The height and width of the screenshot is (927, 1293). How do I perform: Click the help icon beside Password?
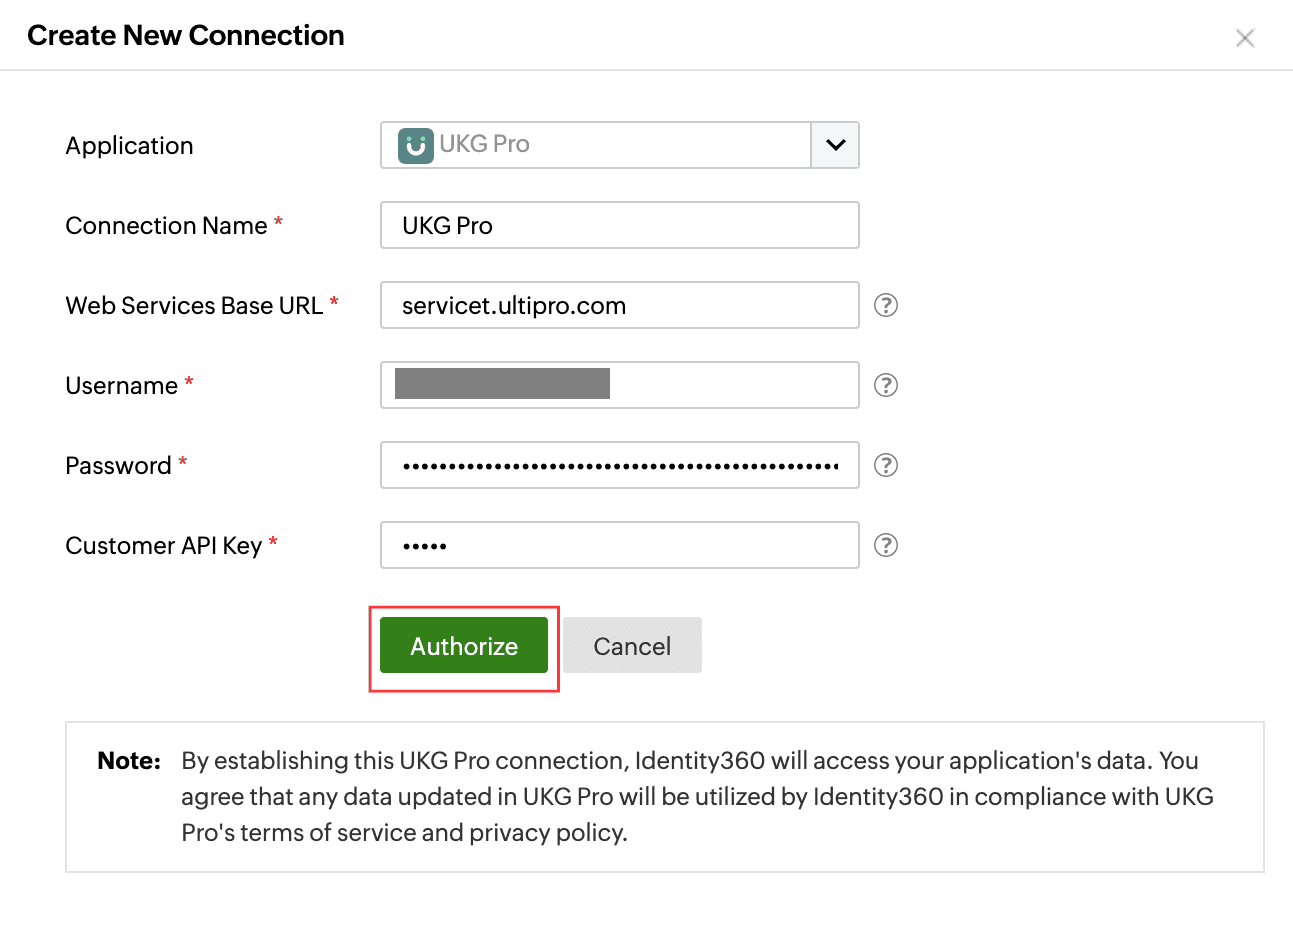tap(886, 465)
